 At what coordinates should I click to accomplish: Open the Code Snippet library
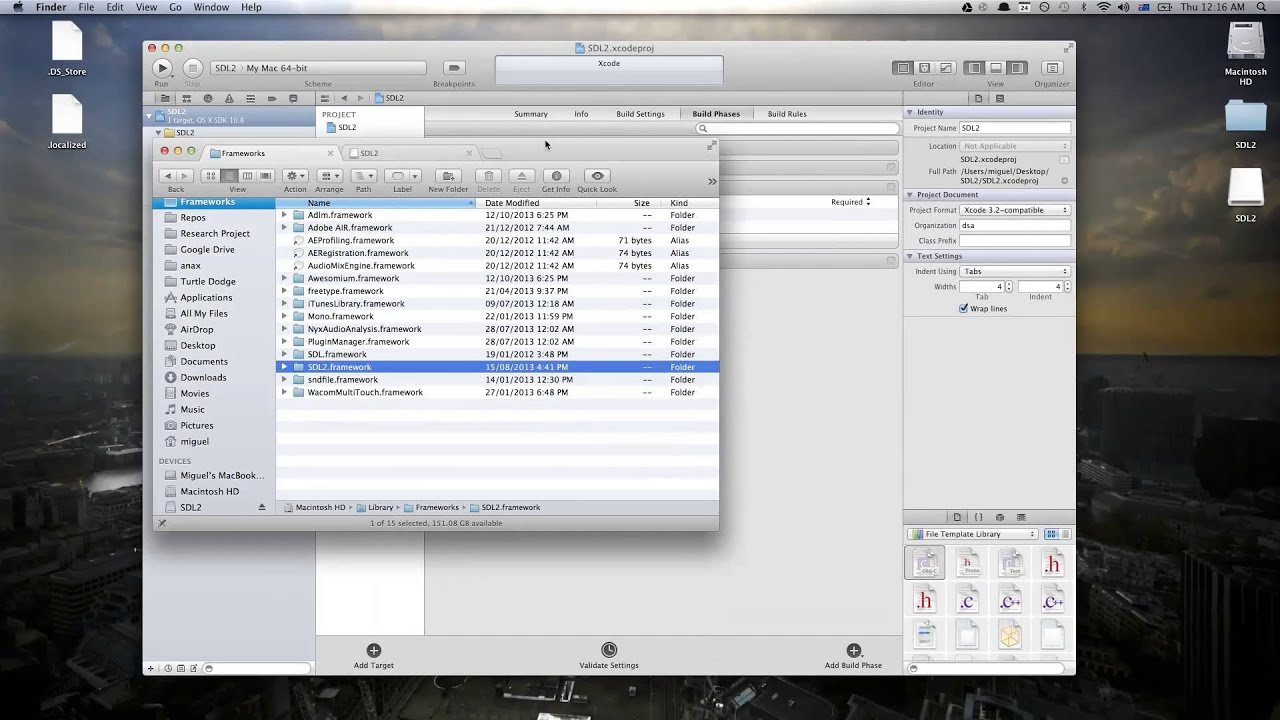pos(978,517)
